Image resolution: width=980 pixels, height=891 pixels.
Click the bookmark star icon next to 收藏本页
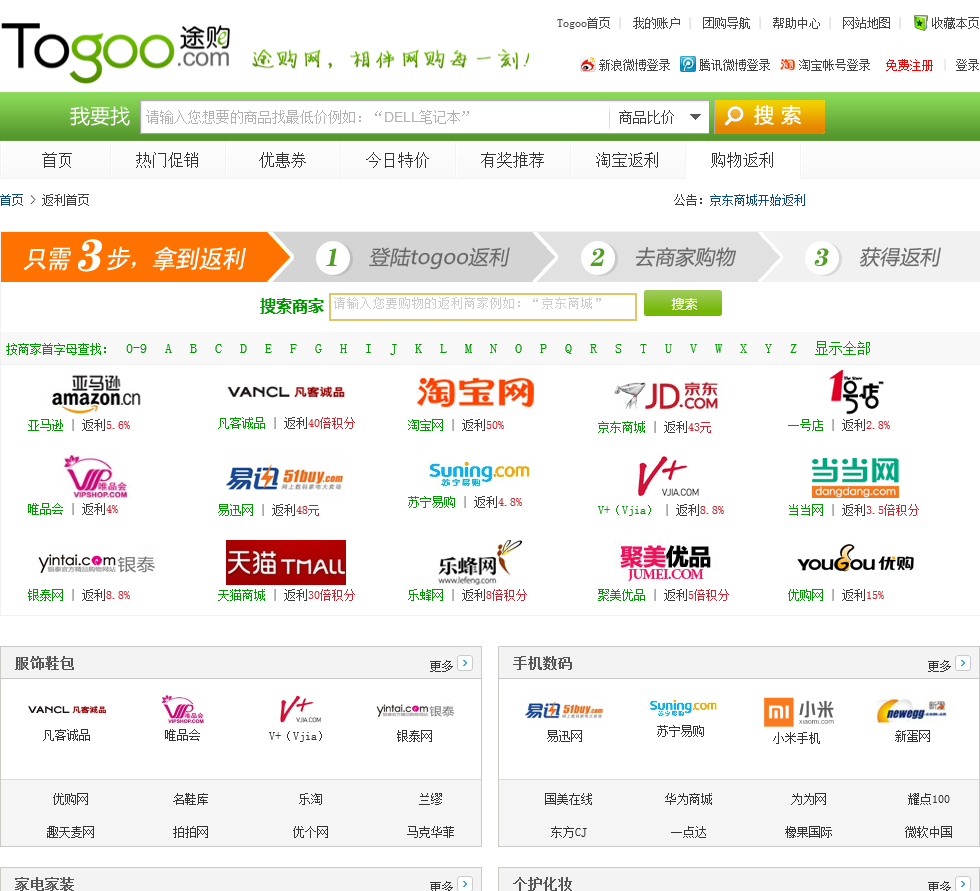[x=920, y=23]
